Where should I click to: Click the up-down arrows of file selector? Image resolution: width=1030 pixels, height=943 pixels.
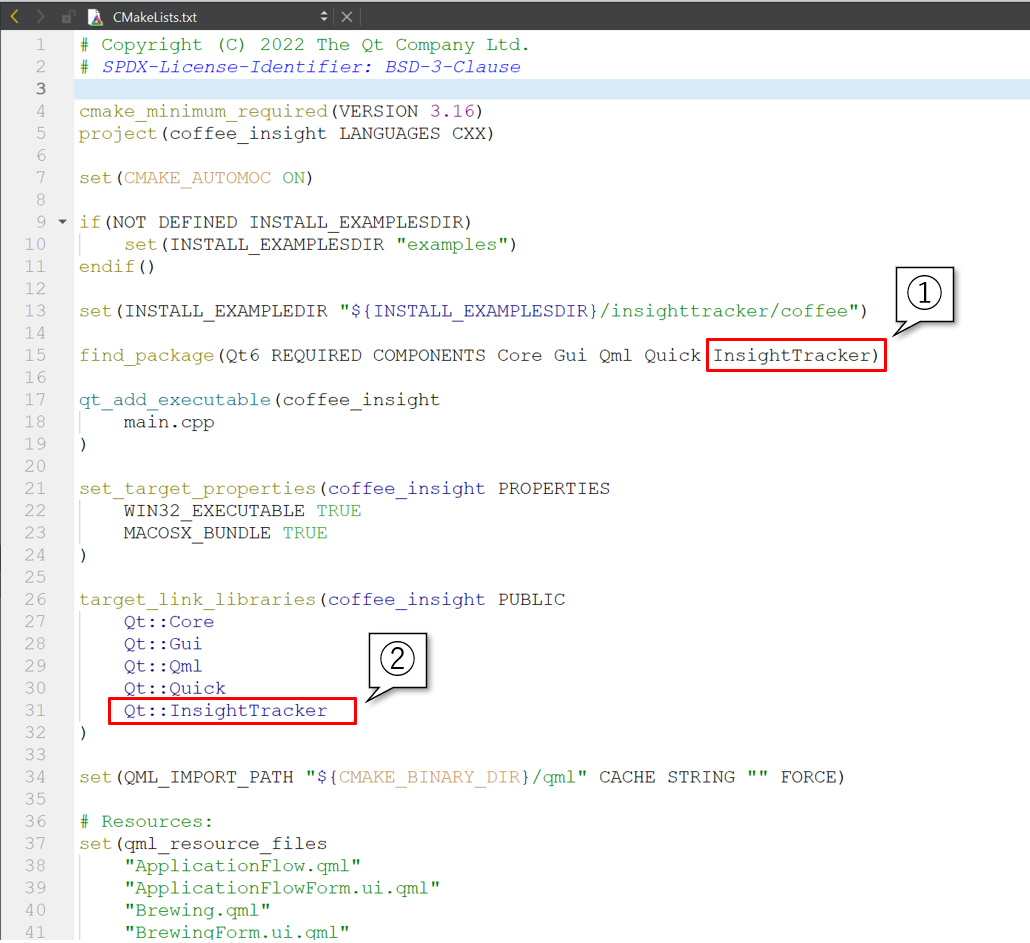(323, 17)
